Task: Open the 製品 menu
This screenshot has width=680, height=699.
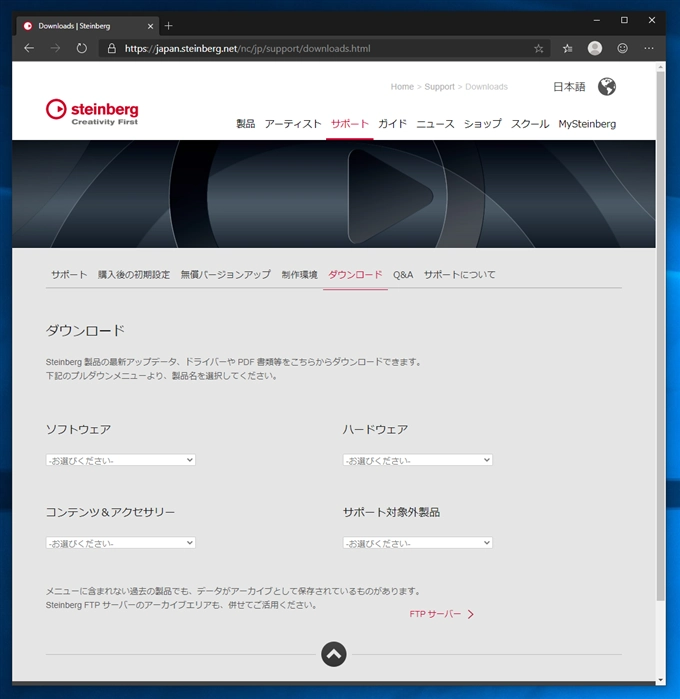Action: coord(246,123)
